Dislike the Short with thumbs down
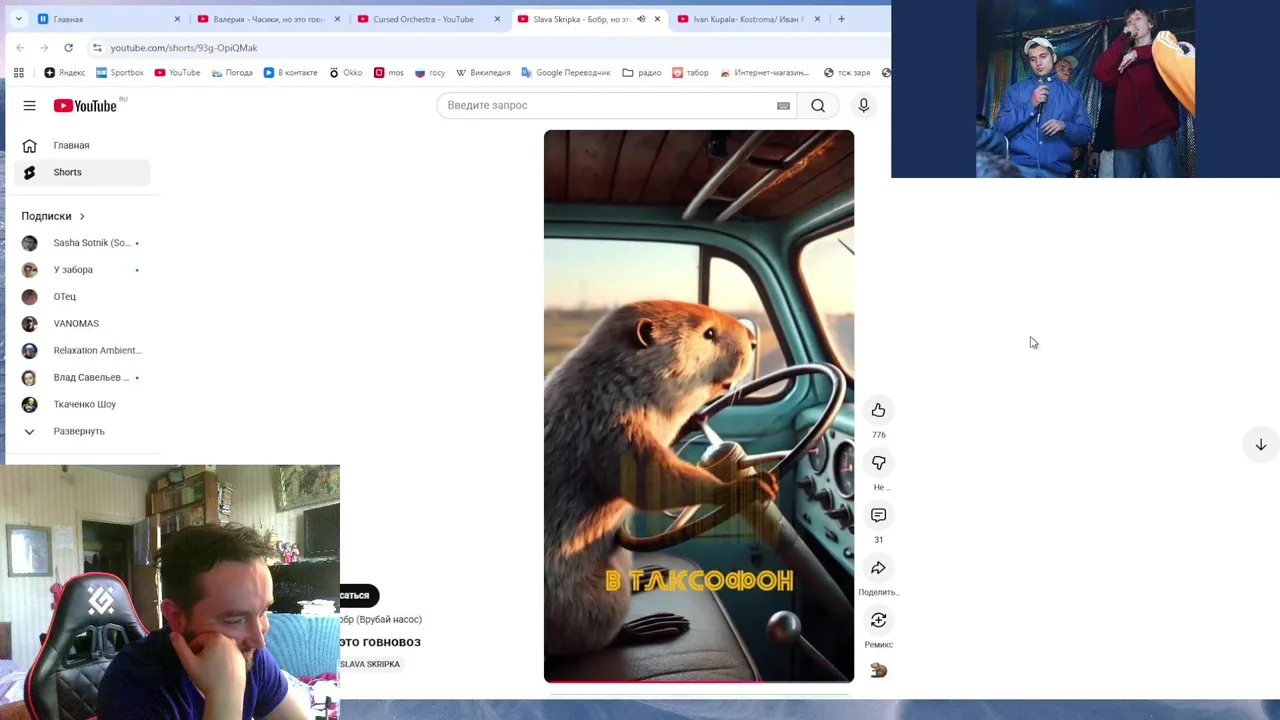This screenshot has height=720, width=1280. click(x=878, y=462)
